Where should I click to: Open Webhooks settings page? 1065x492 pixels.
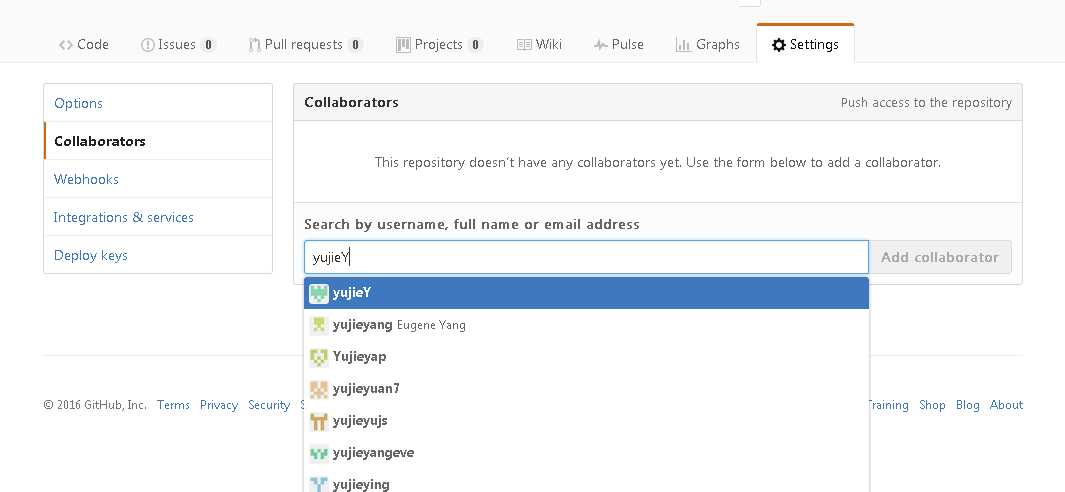tap(158, 179)
